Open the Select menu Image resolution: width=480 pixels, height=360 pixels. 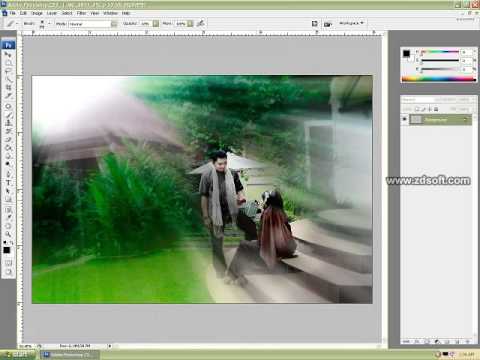pos(67,13)
